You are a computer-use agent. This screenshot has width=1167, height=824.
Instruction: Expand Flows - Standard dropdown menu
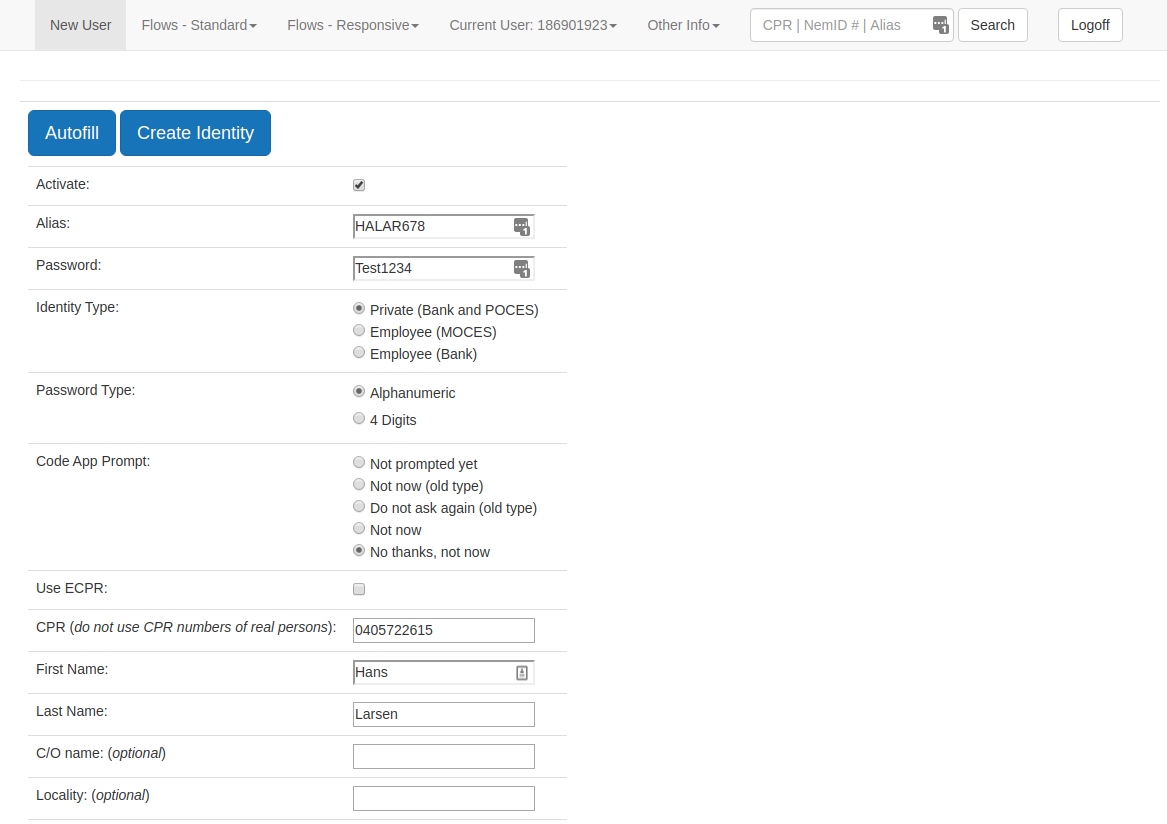(199, 25)
